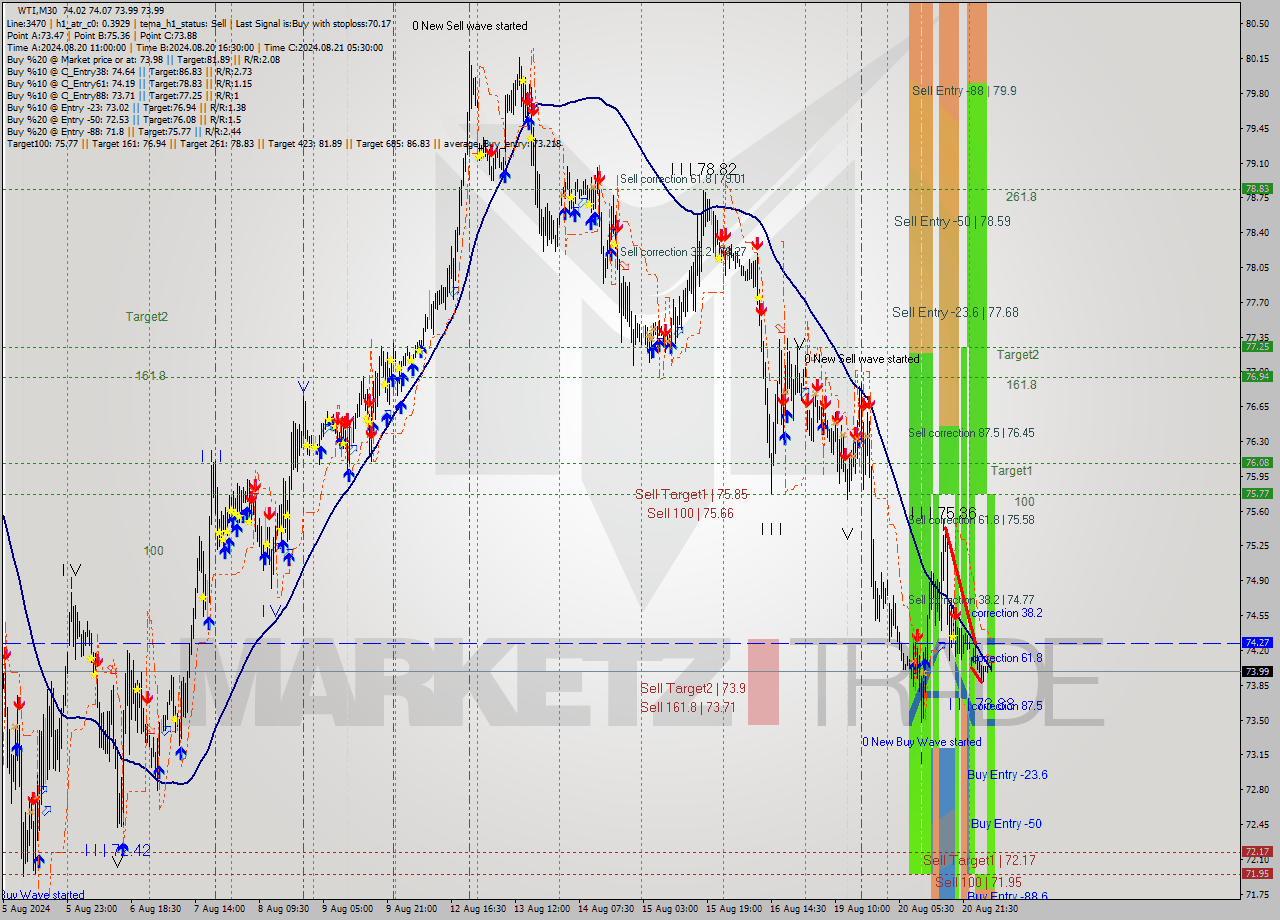Click the 'Buy %10 @ Entry -23: 73.02' row
The image size is (1280, 920).
pos(126,107)
